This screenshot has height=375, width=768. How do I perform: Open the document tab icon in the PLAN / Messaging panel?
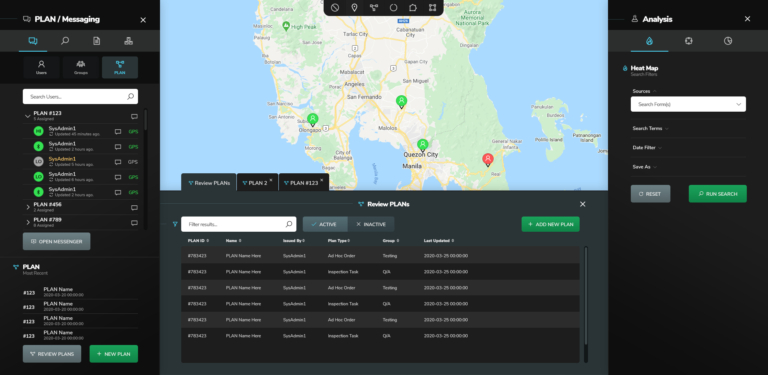click(x=96, y=41)
